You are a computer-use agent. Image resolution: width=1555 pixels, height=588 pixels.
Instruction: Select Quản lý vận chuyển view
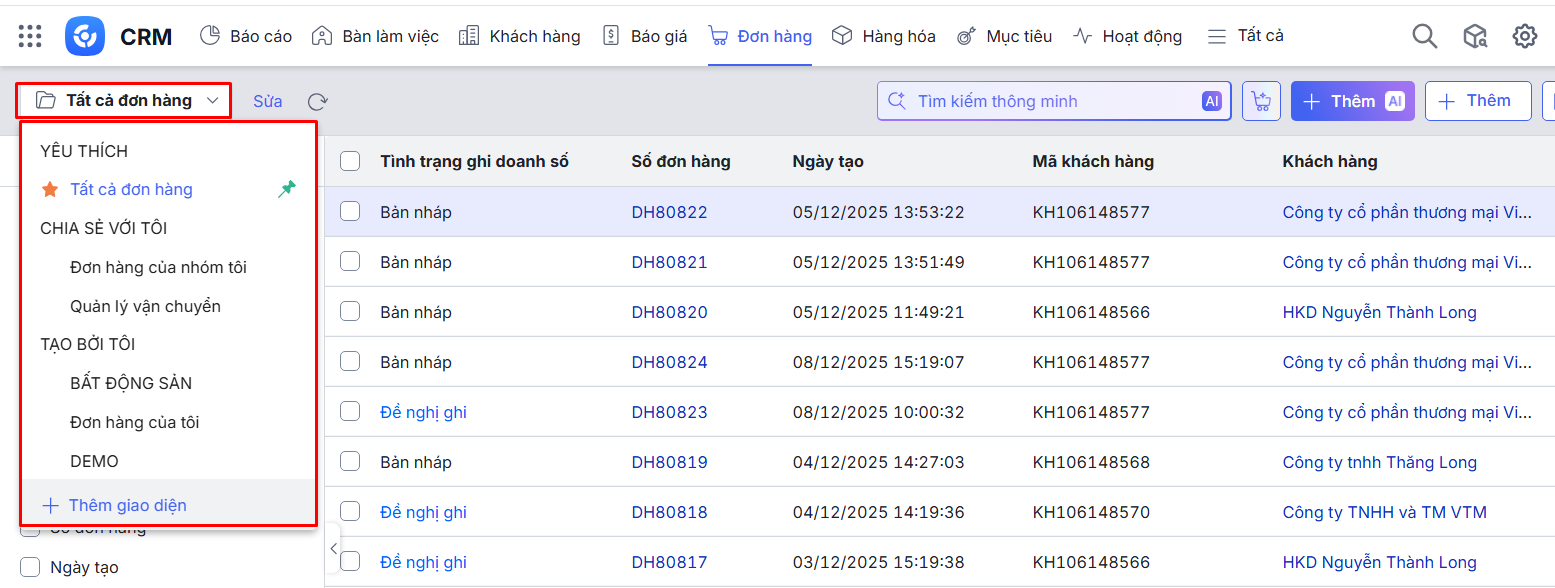(x=145, y=306)
